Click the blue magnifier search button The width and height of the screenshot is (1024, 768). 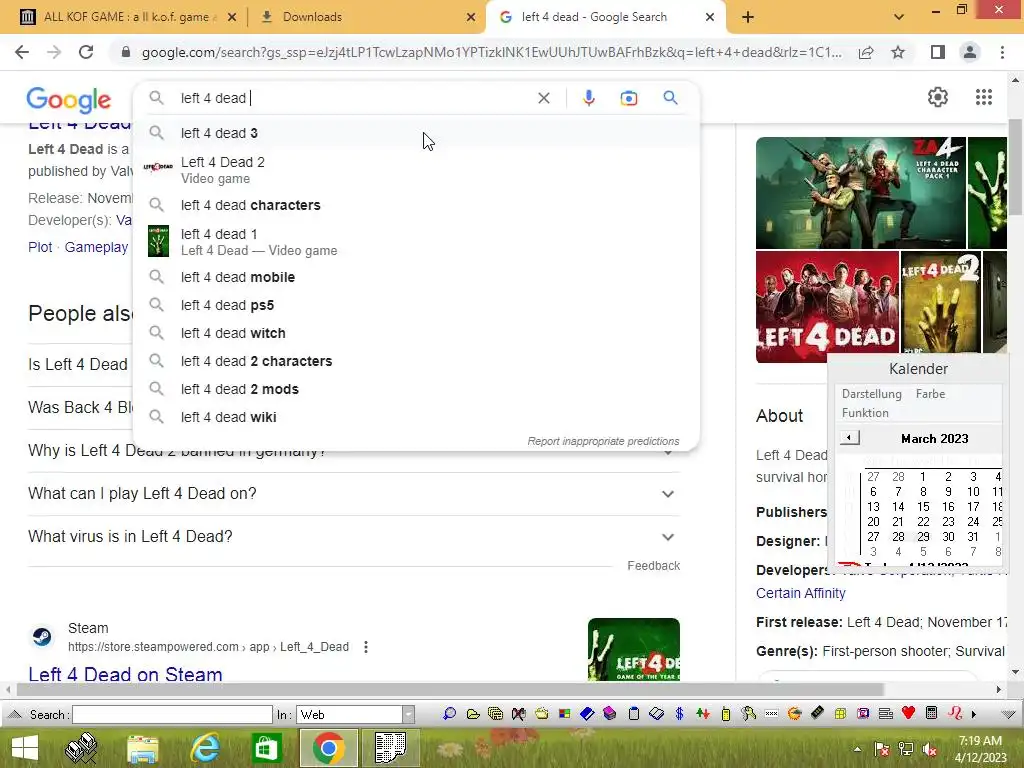tap(670, 98)
